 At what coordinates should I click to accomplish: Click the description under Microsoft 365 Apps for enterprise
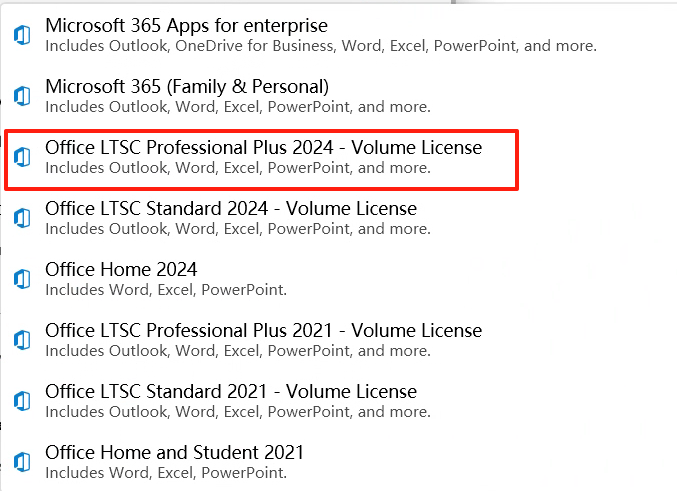(320, 46)
